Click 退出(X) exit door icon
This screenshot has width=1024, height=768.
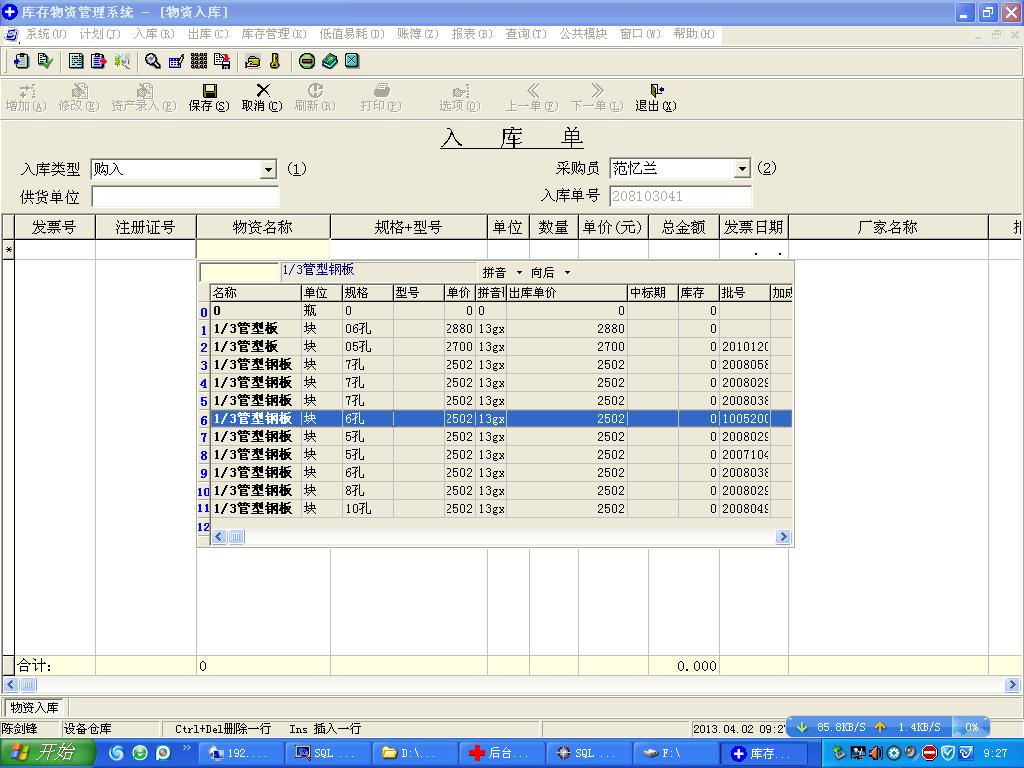tap(656, 97)
